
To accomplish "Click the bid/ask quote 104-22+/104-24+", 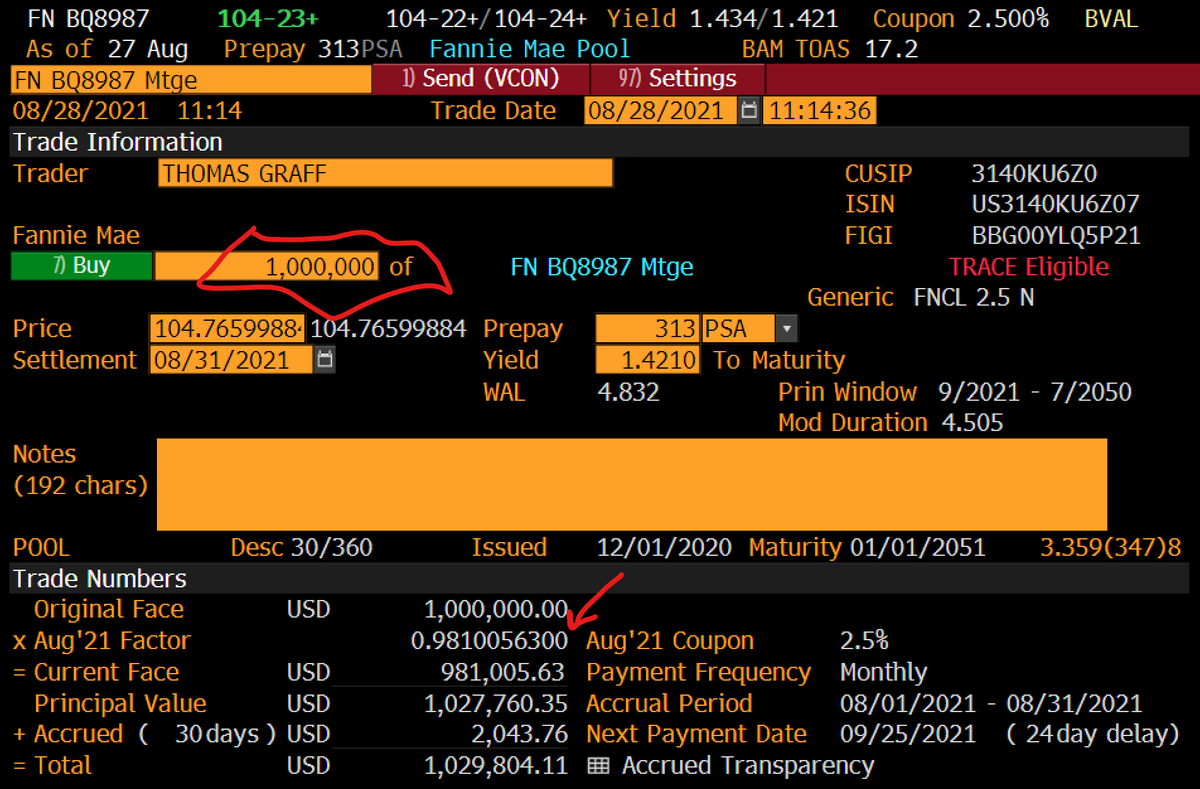I will click(487, 18).
